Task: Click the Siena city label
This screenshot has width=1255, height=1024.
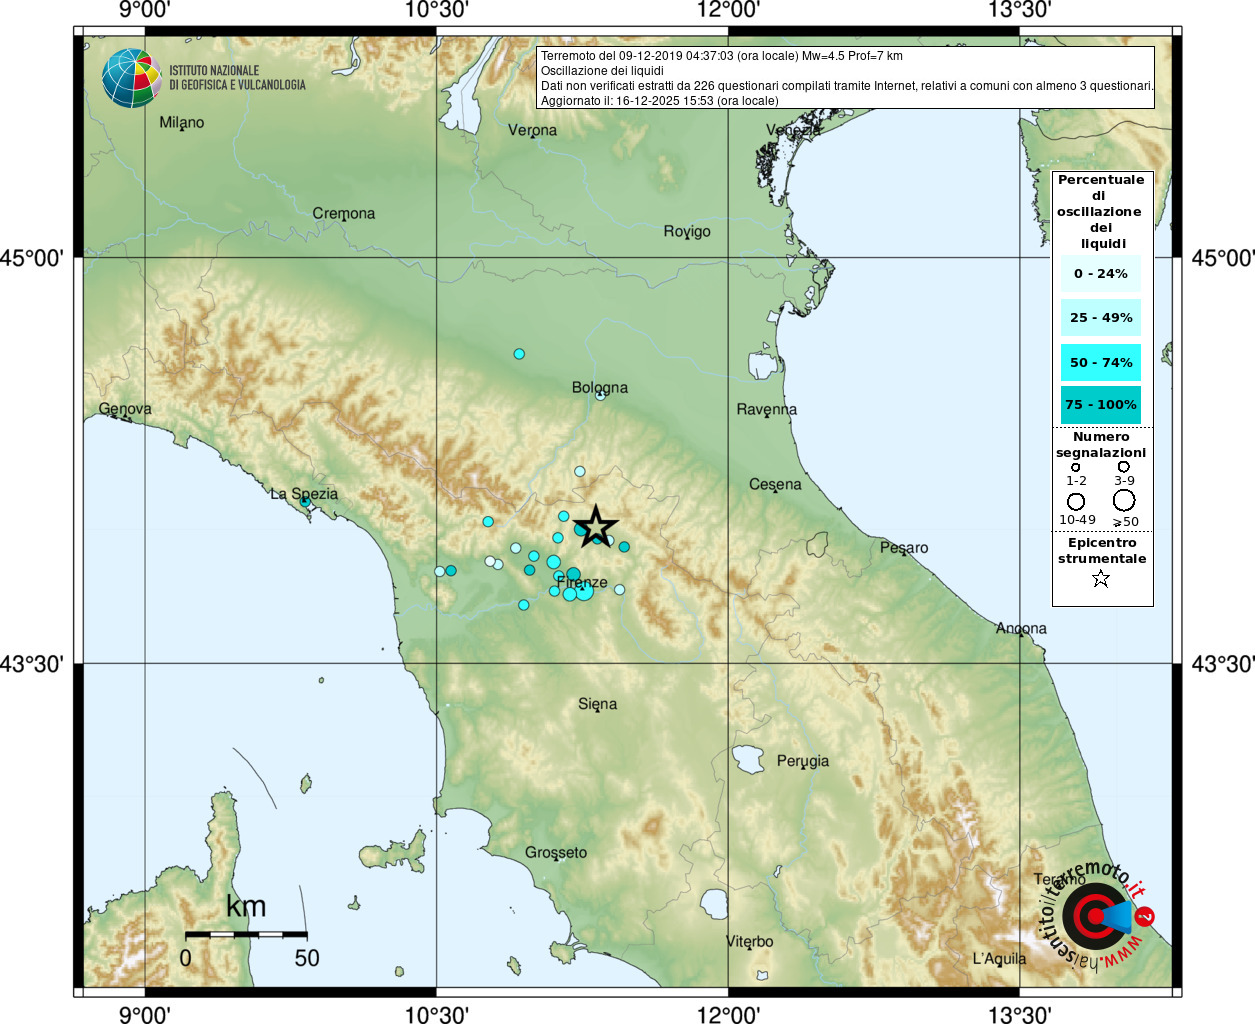Action: (597, 704)
